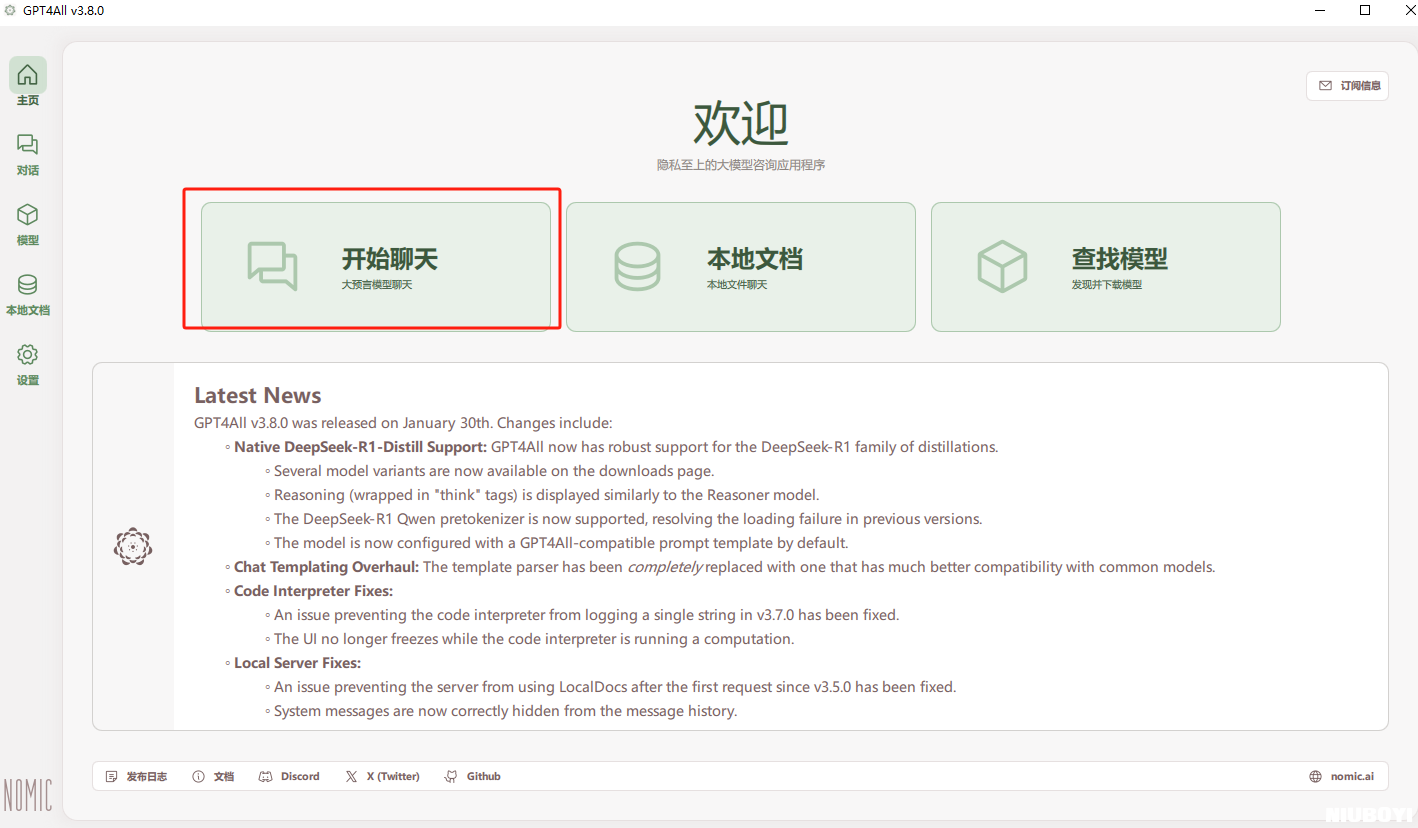Click the text 'Native DeepSeek-R1-Distill Support:'
Viewport: 1418px width, 828px height.
coord(360,447)
